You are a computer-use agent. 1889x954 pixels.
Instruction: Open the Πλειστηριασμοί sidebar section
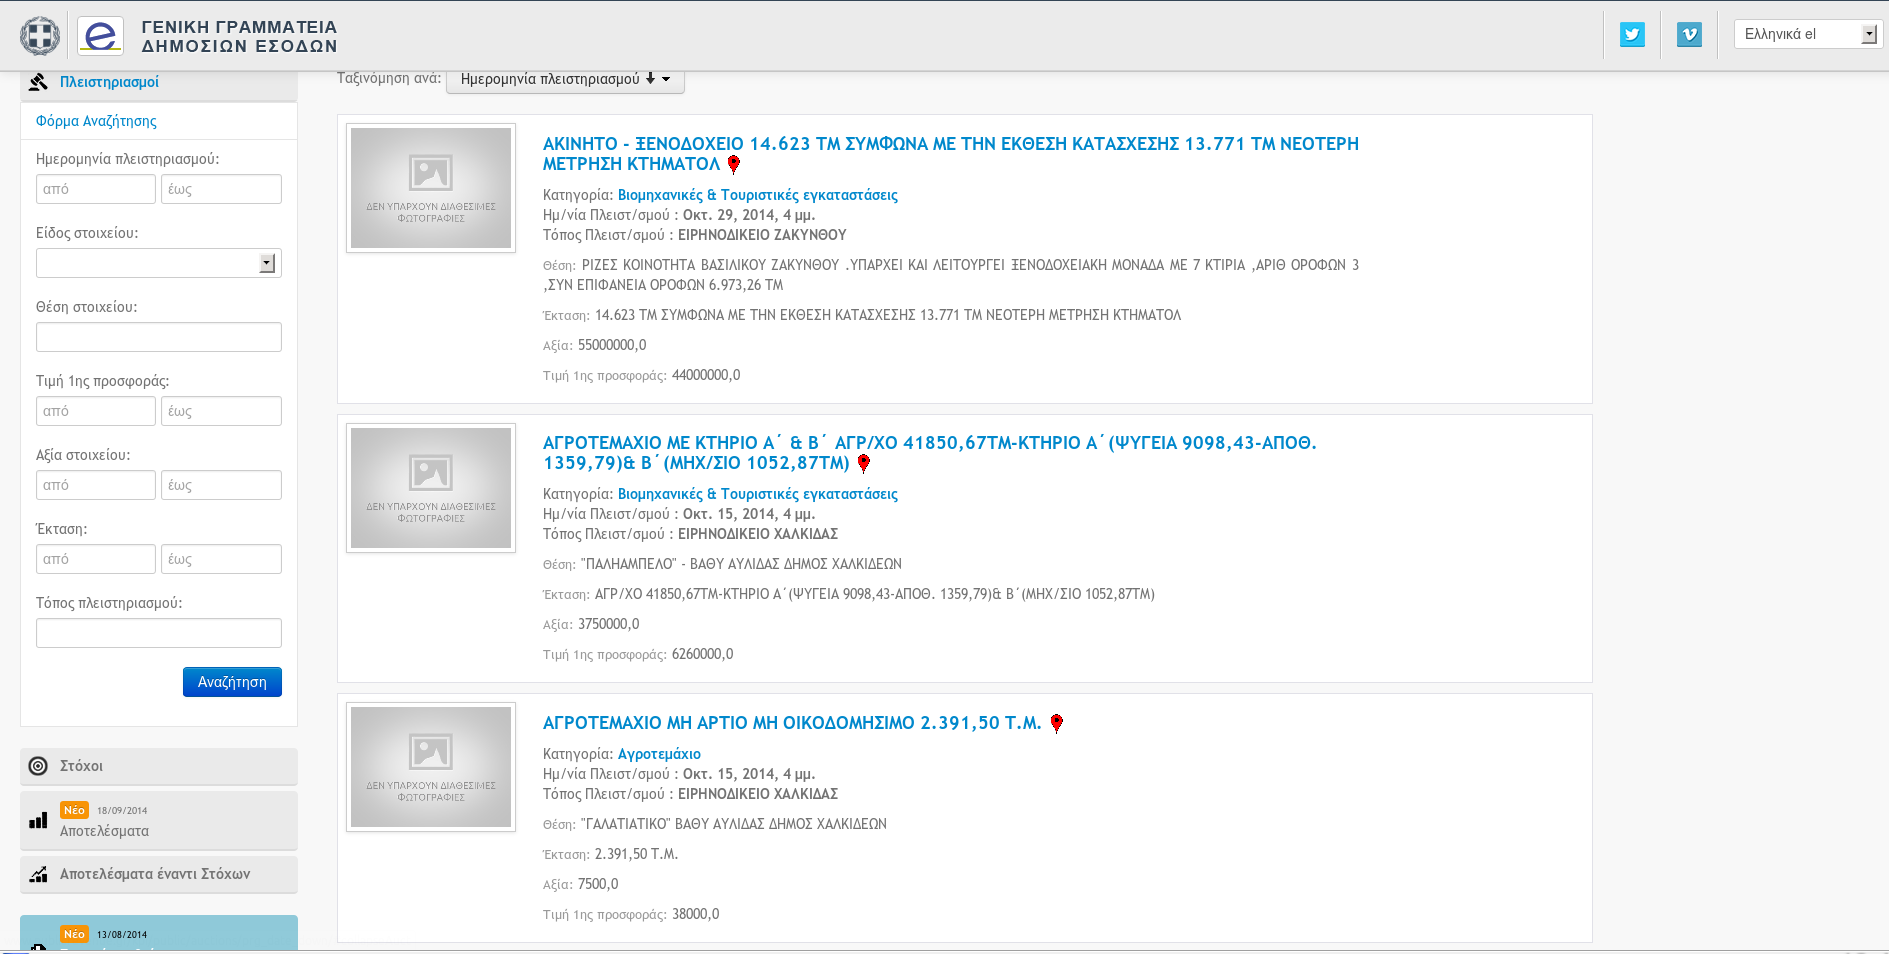tap(109, 82)
